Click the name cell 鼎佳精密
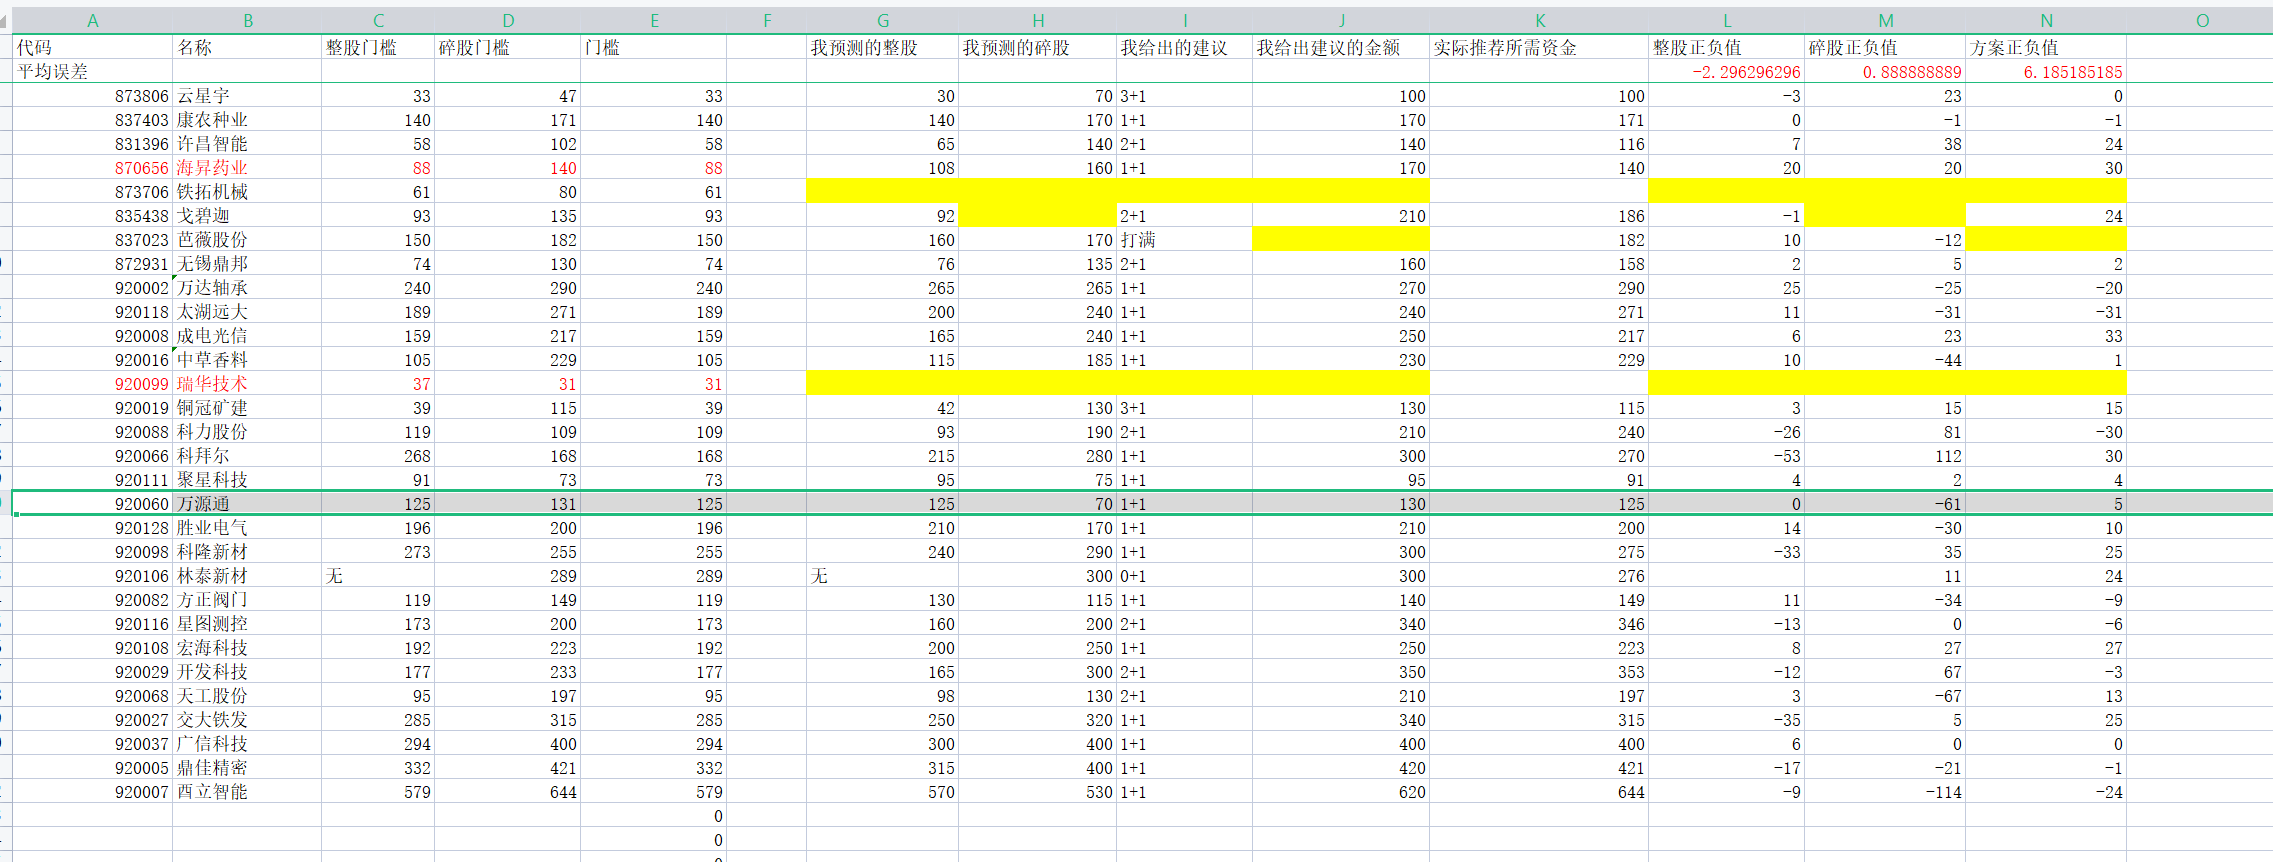2273x862 pixels. pos(247,768)
